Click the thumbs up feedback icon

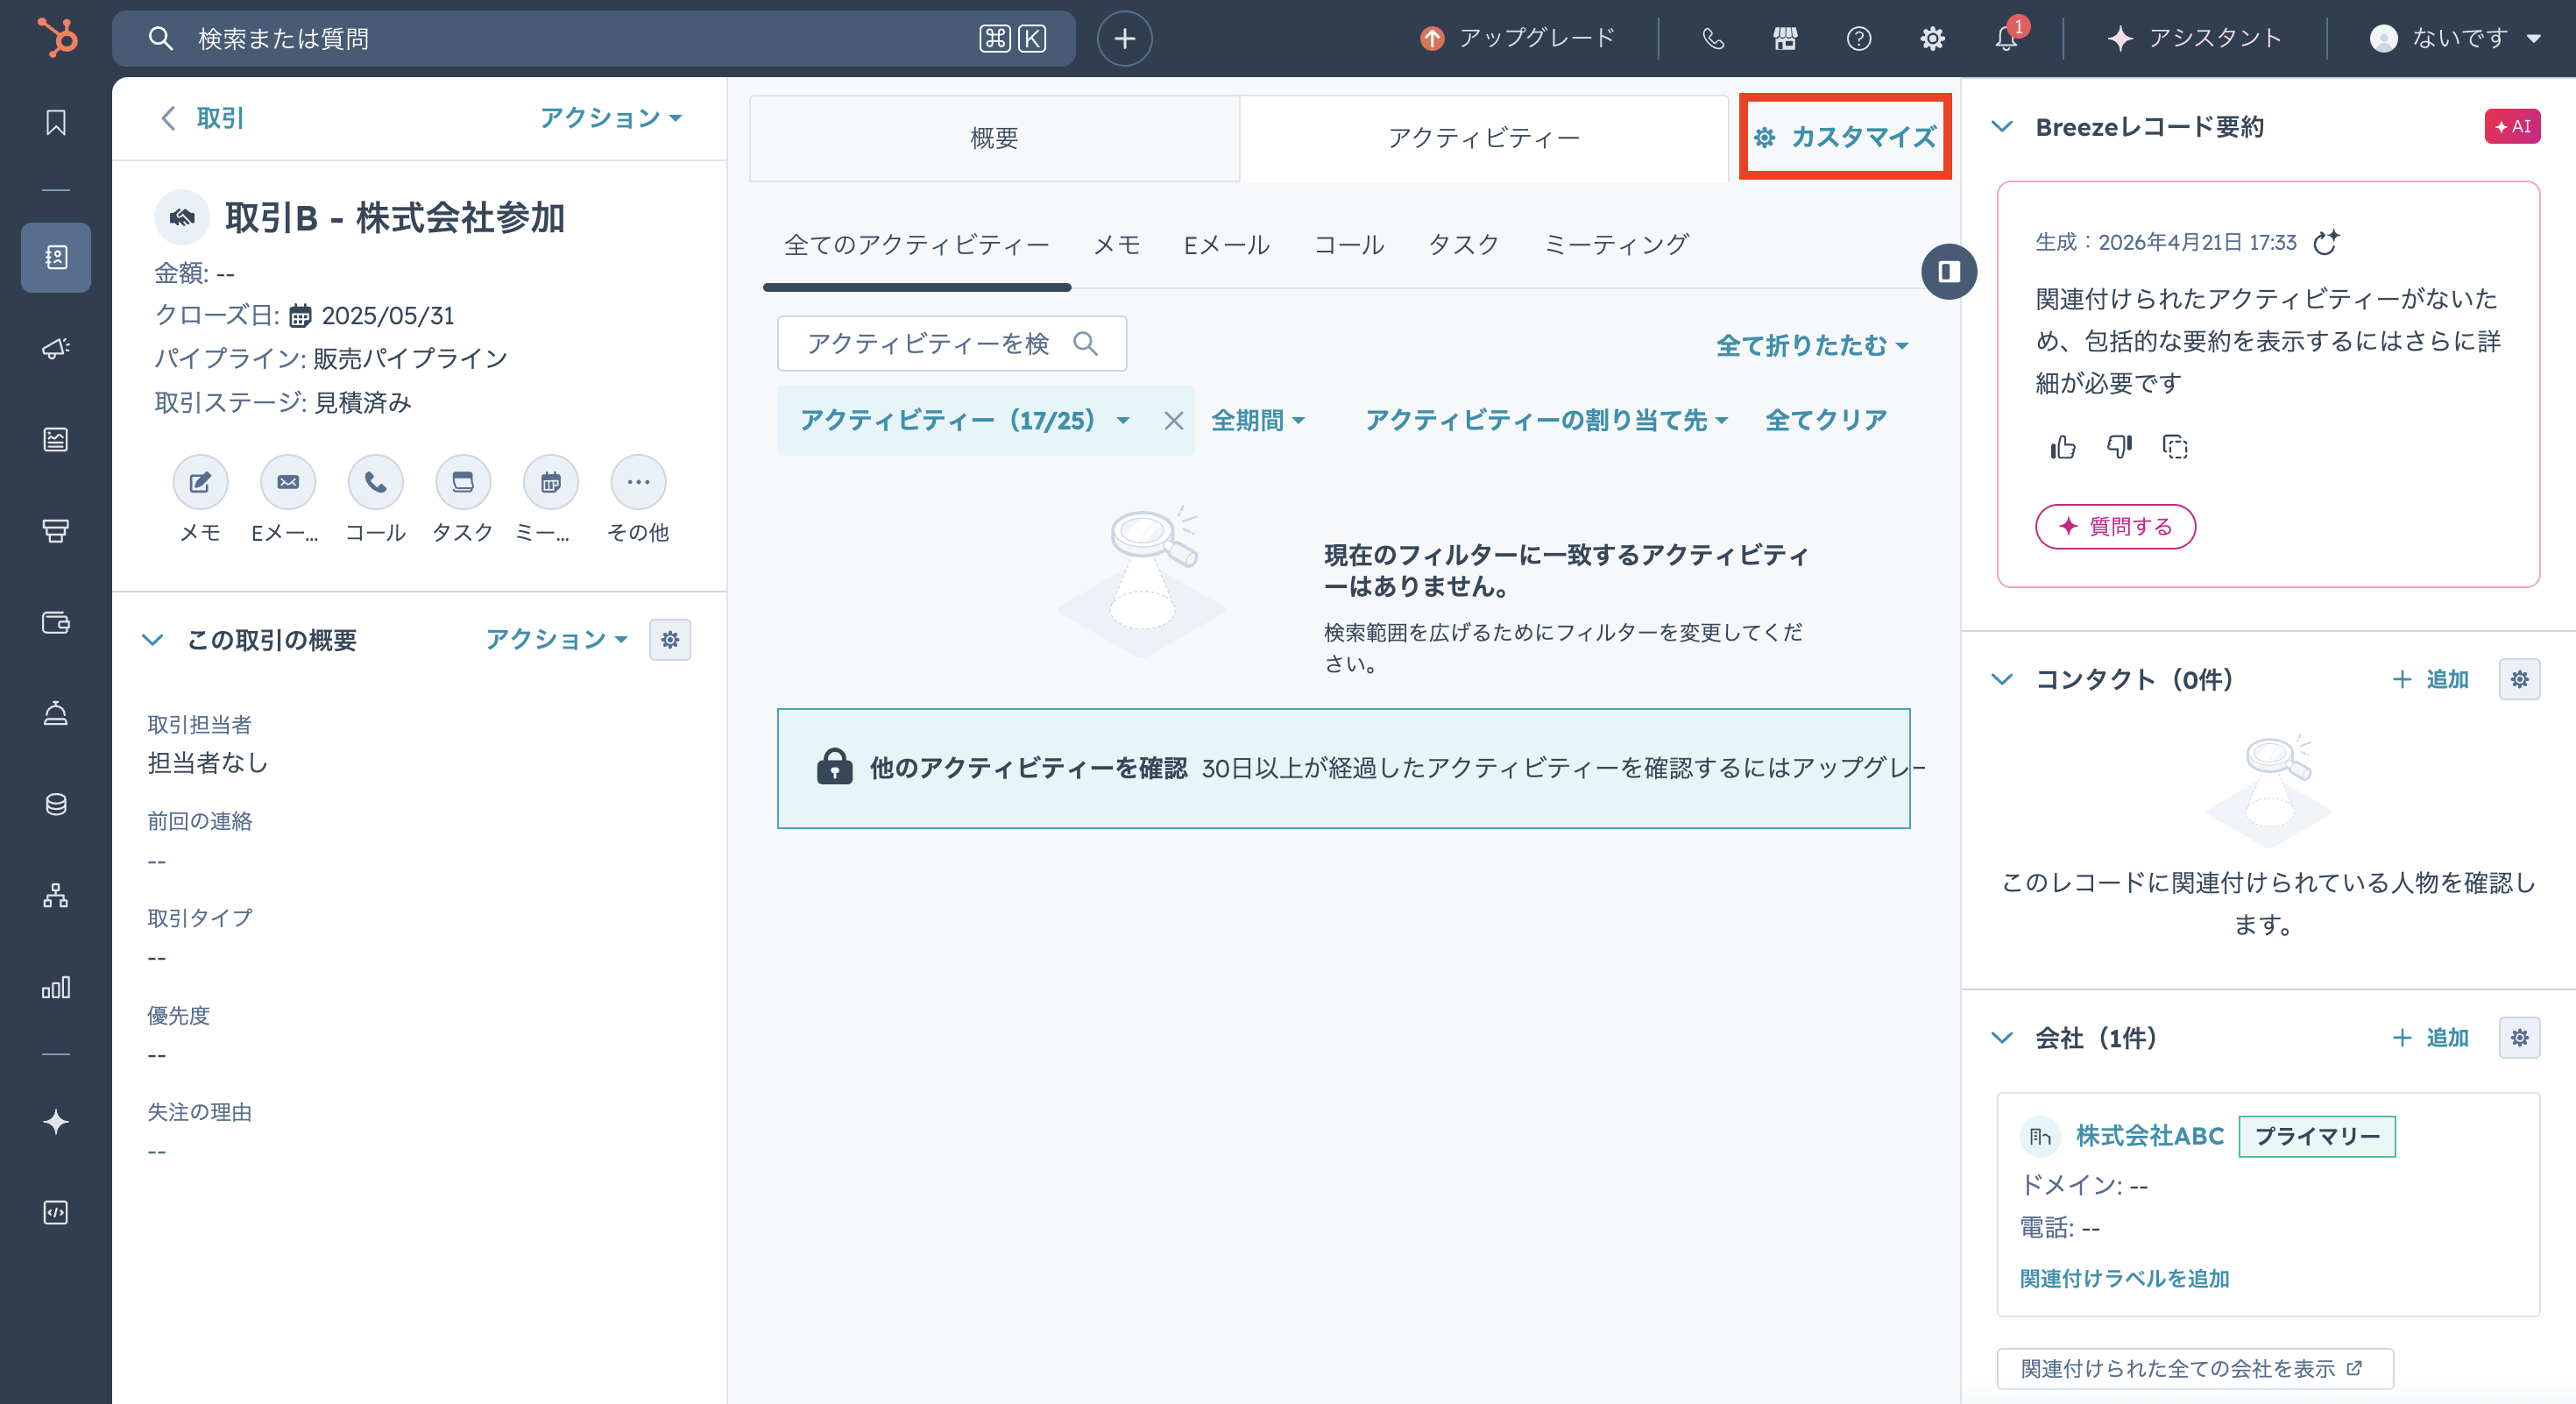coord(2062,447)
